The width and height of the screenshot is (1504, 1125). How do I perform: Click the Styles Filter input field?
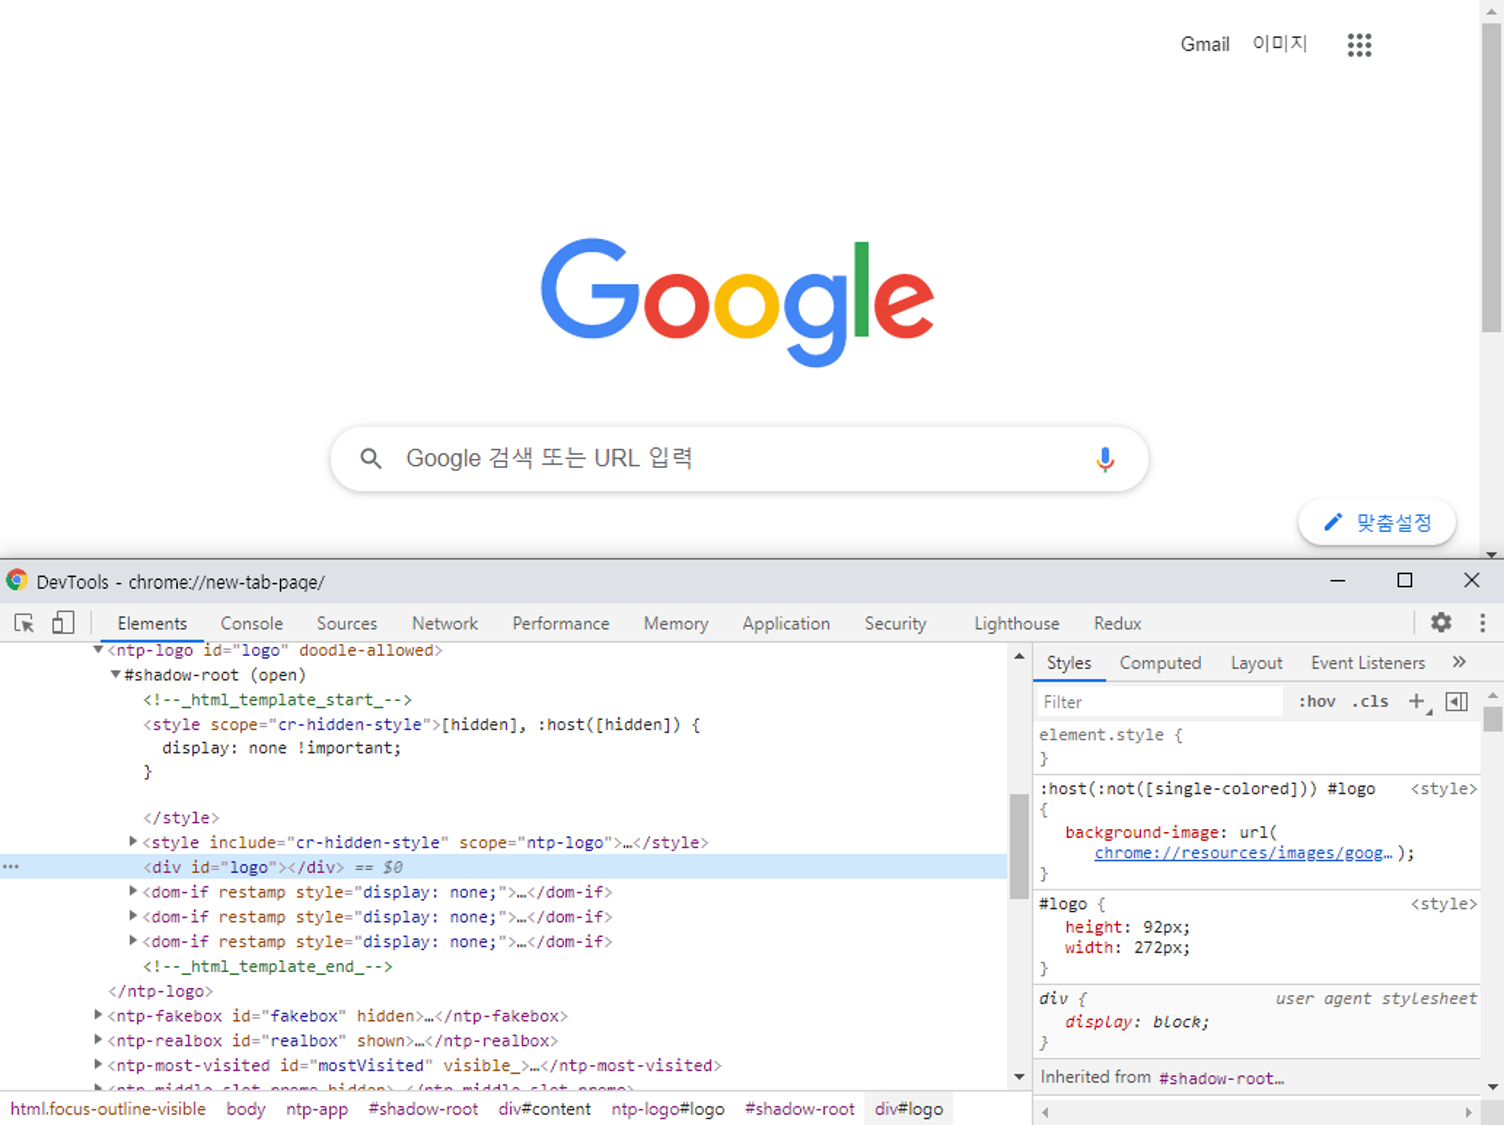(1160, 702)
